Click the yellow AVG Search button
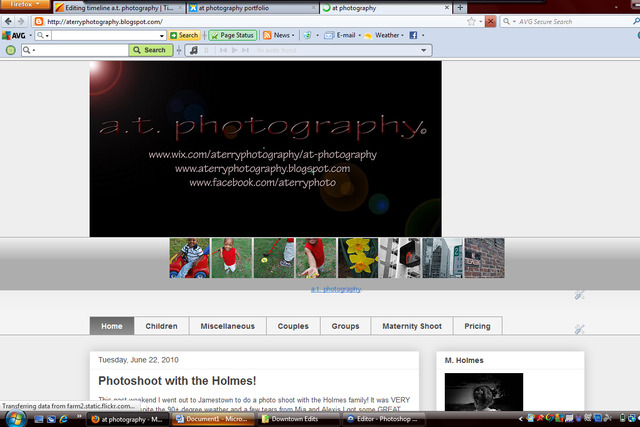 pos(184,36)
